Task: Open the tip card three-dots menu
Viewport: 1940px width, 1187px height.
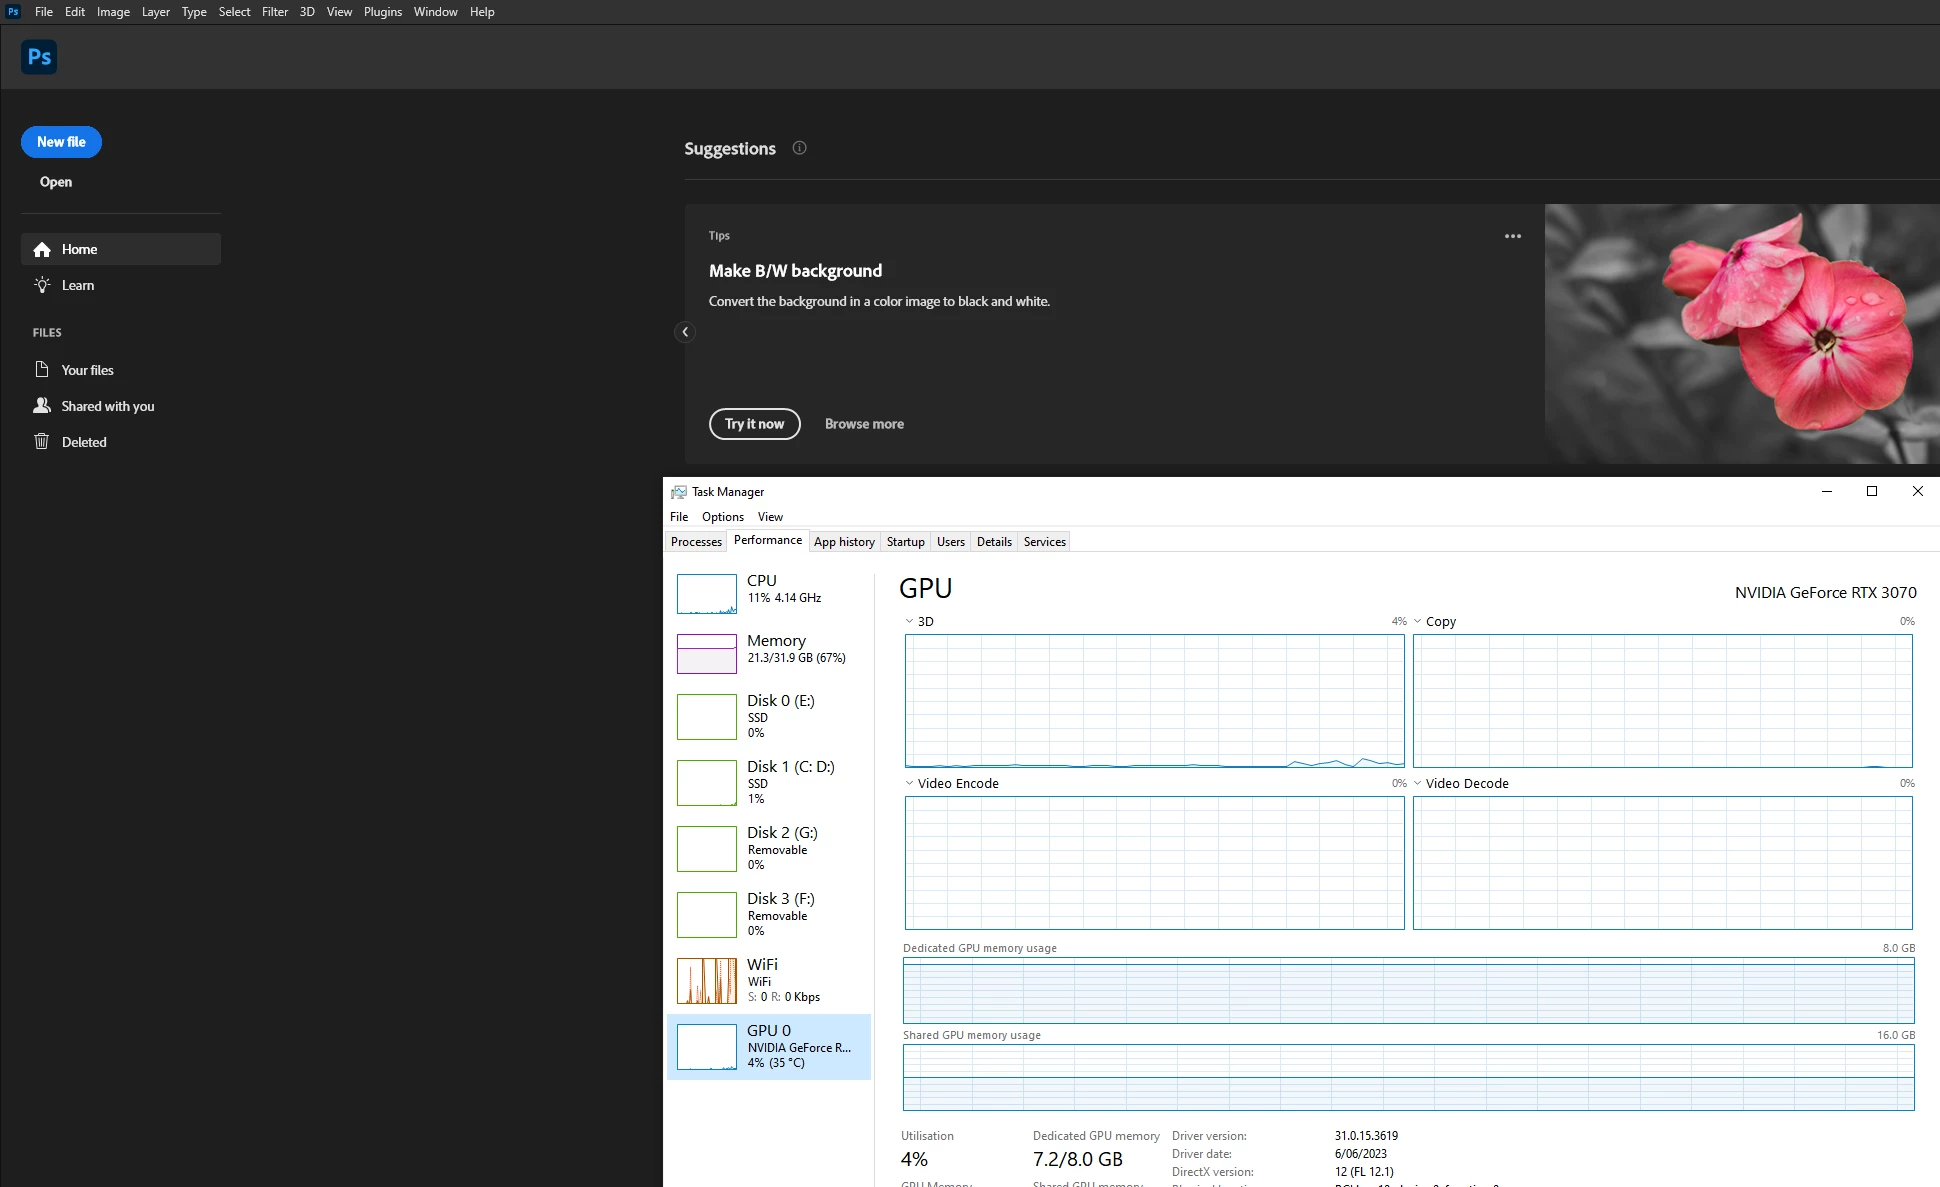Action: (x=1512, y=236)
